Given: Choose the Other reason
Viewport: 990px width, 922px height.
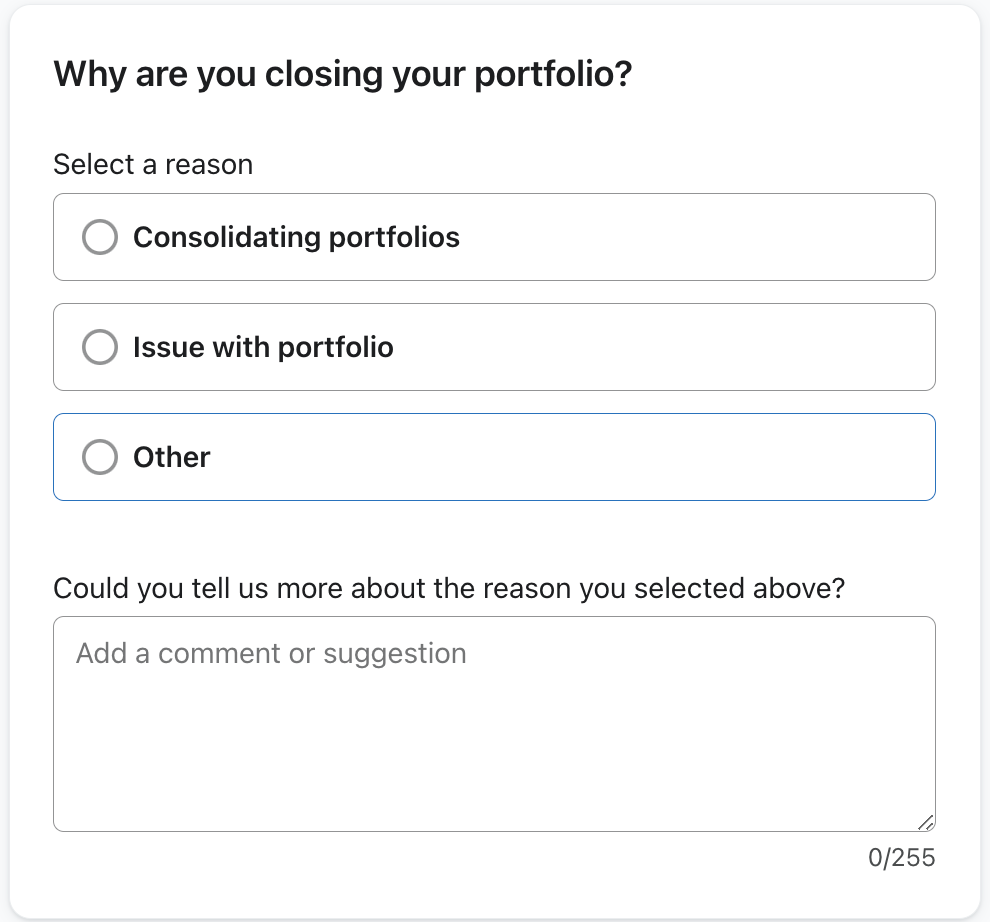Looking at the screenshot, I should (171, 457).
